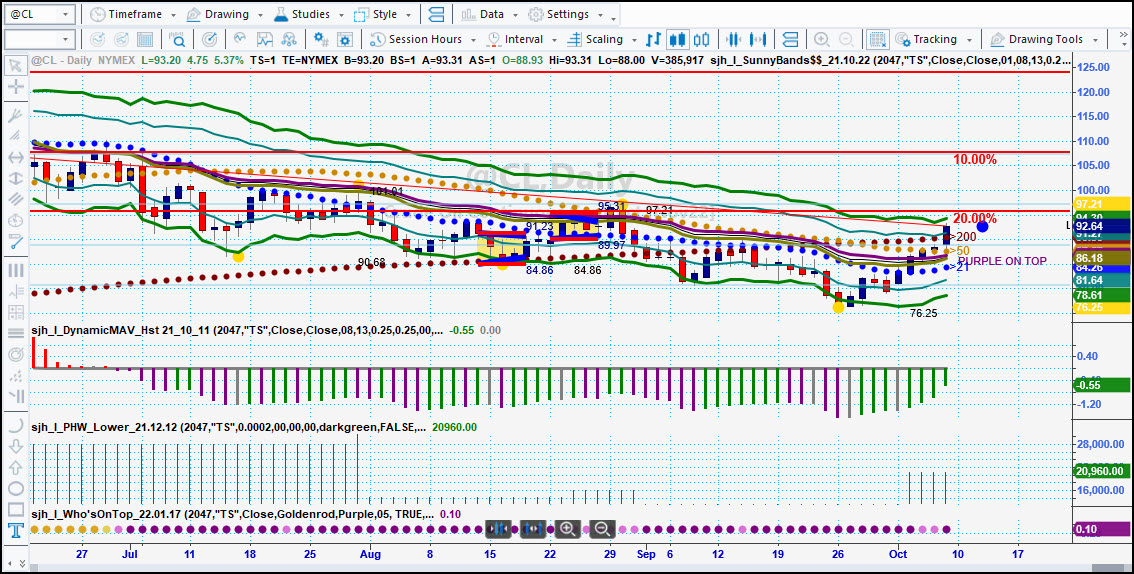Select the pointer arrow drawing tool
Image resolution: width=1134 pixels, height=574 pixels.
(x=14, y=66)
